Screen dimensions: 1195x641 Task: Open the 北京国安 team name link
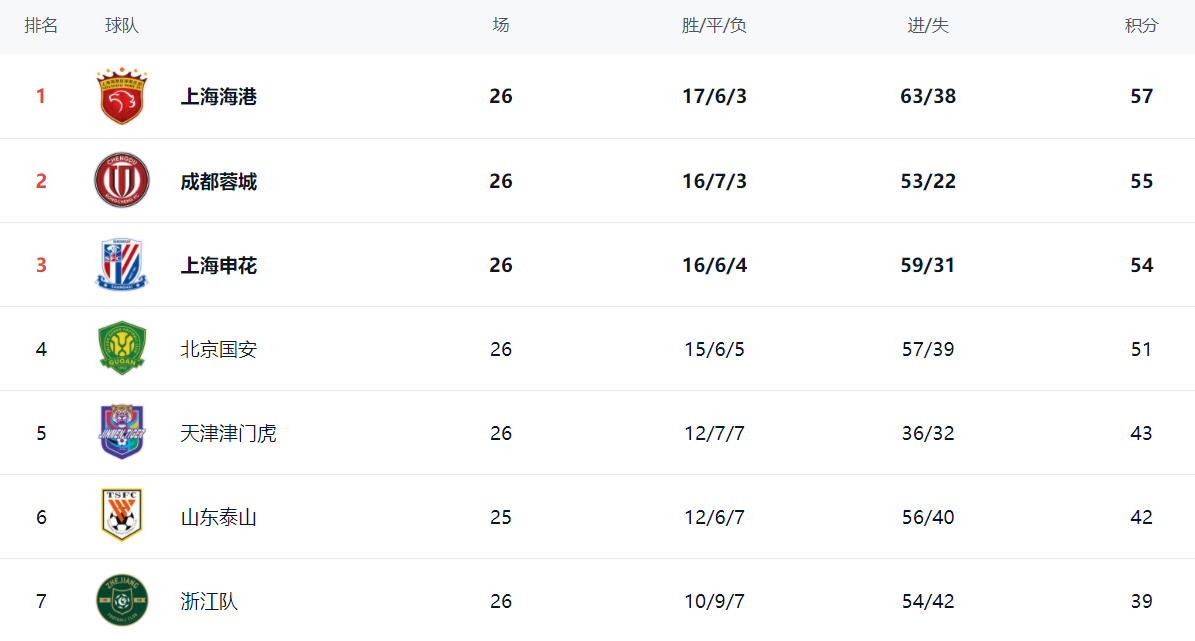coord(218,349)
